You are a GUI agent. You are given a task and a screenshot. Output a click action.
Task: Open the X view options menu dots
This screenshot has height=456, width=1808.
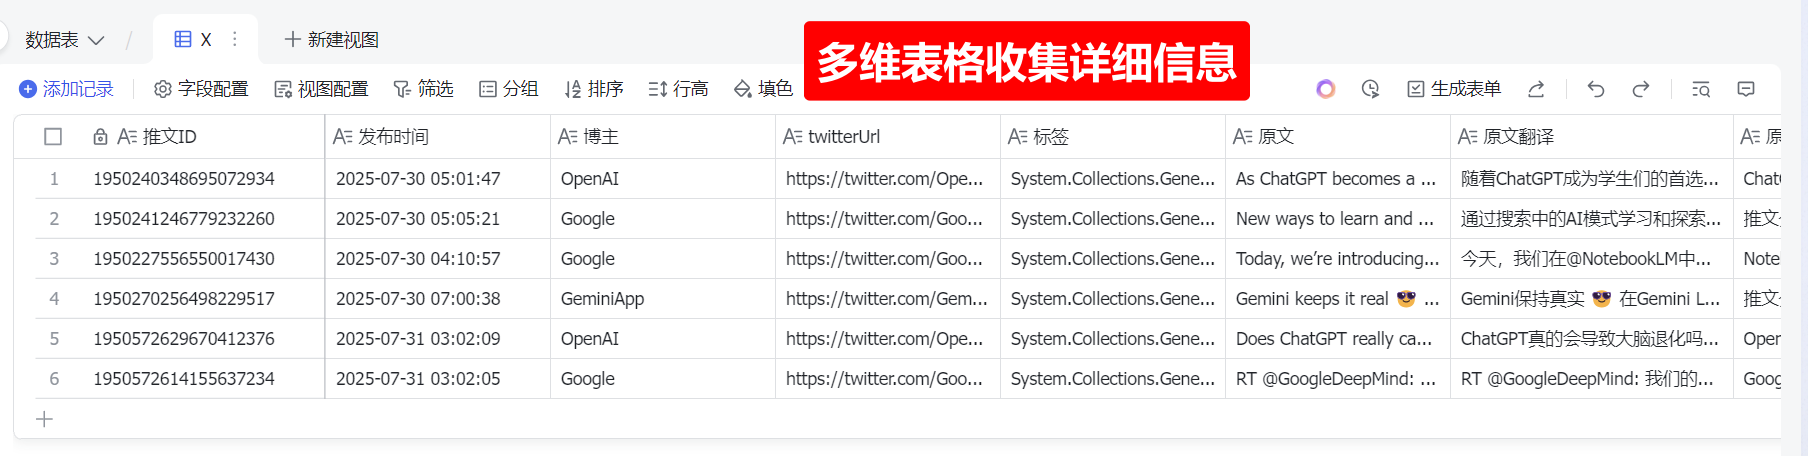(235, 39)
